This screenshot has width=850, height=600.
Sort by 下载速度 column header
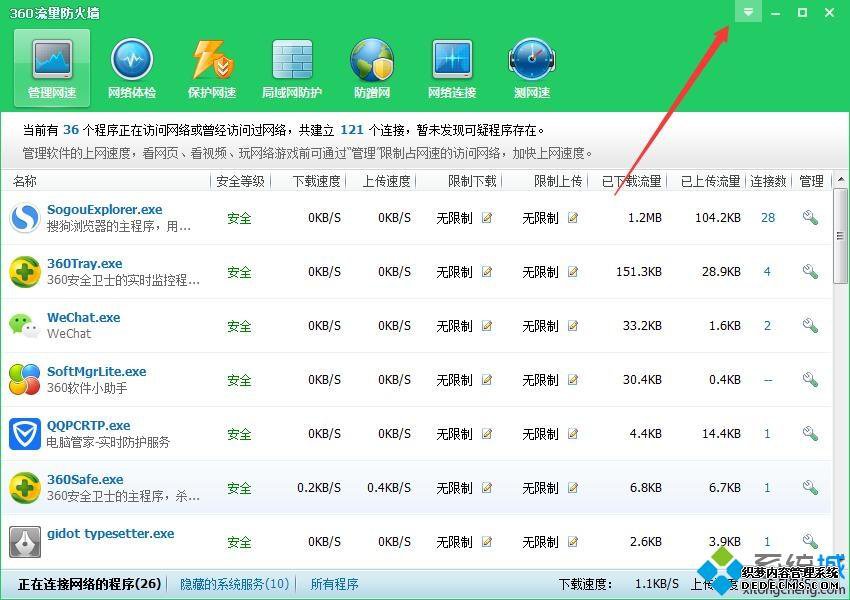click(317, 181)
